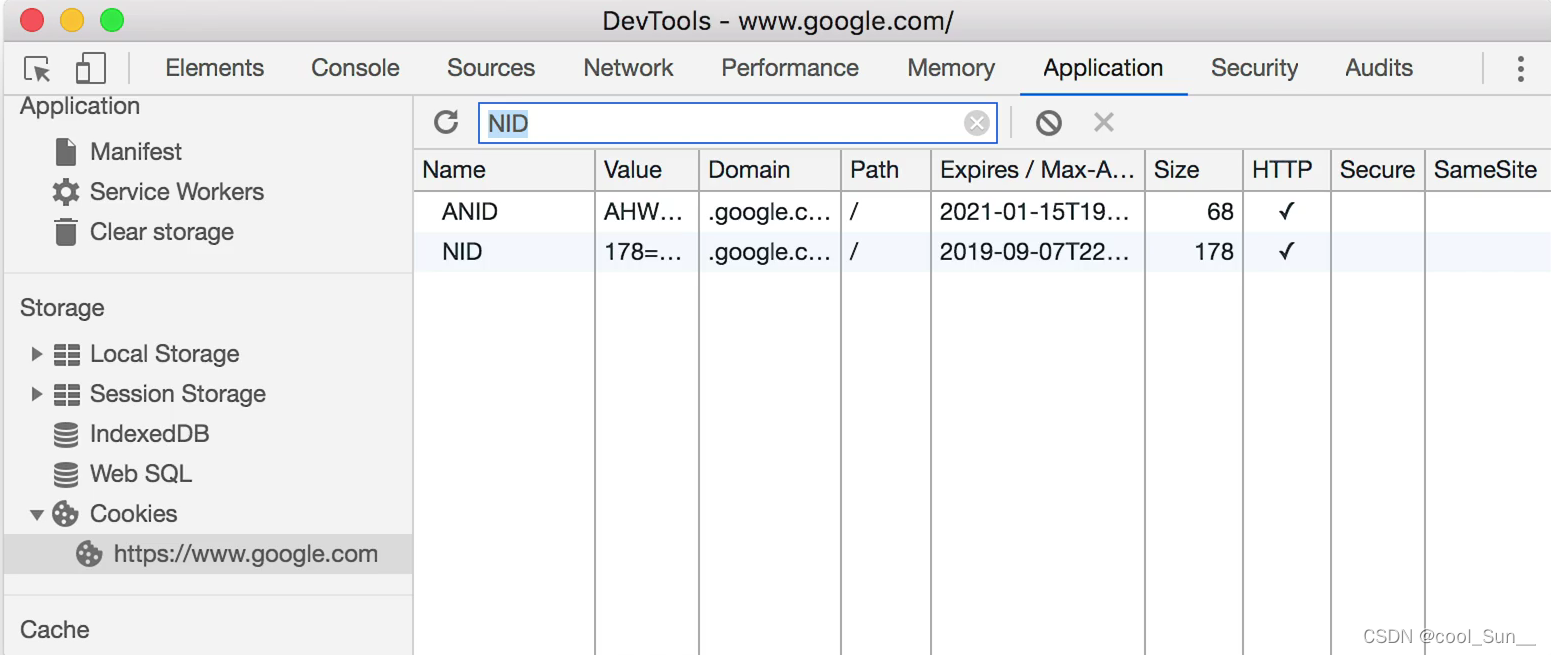Image resolution: width=1551 pixels, height=655 pixels.
Task: Select Local Storage in the sidebar
Action: [x=165, y=354]
